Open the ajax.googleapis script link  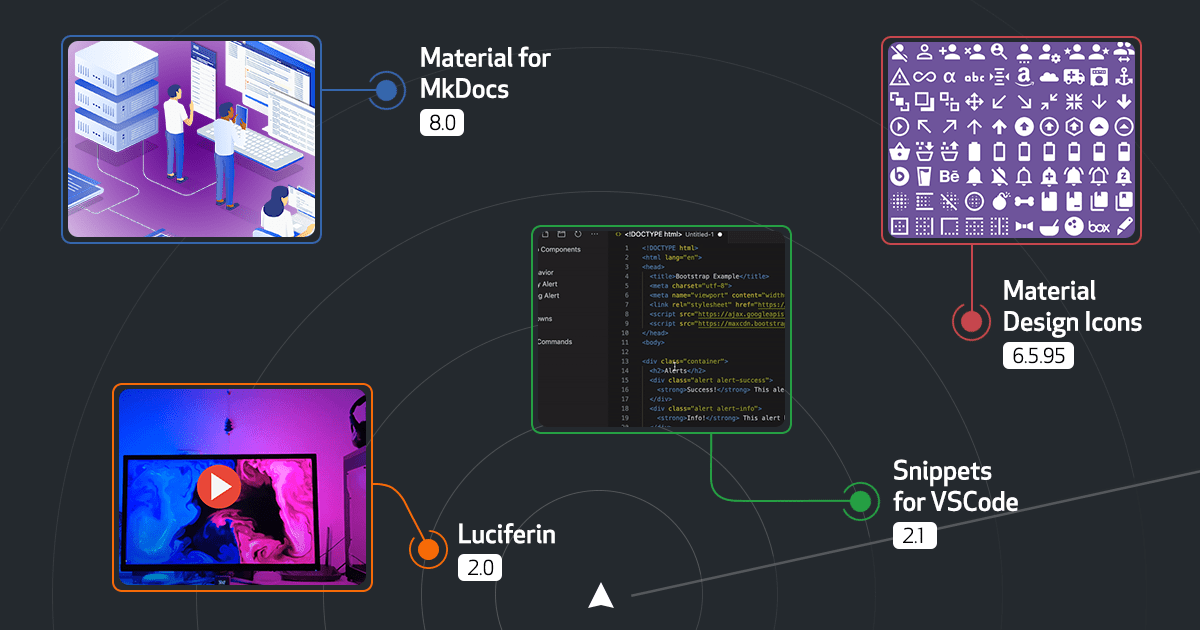coord(740,314)
